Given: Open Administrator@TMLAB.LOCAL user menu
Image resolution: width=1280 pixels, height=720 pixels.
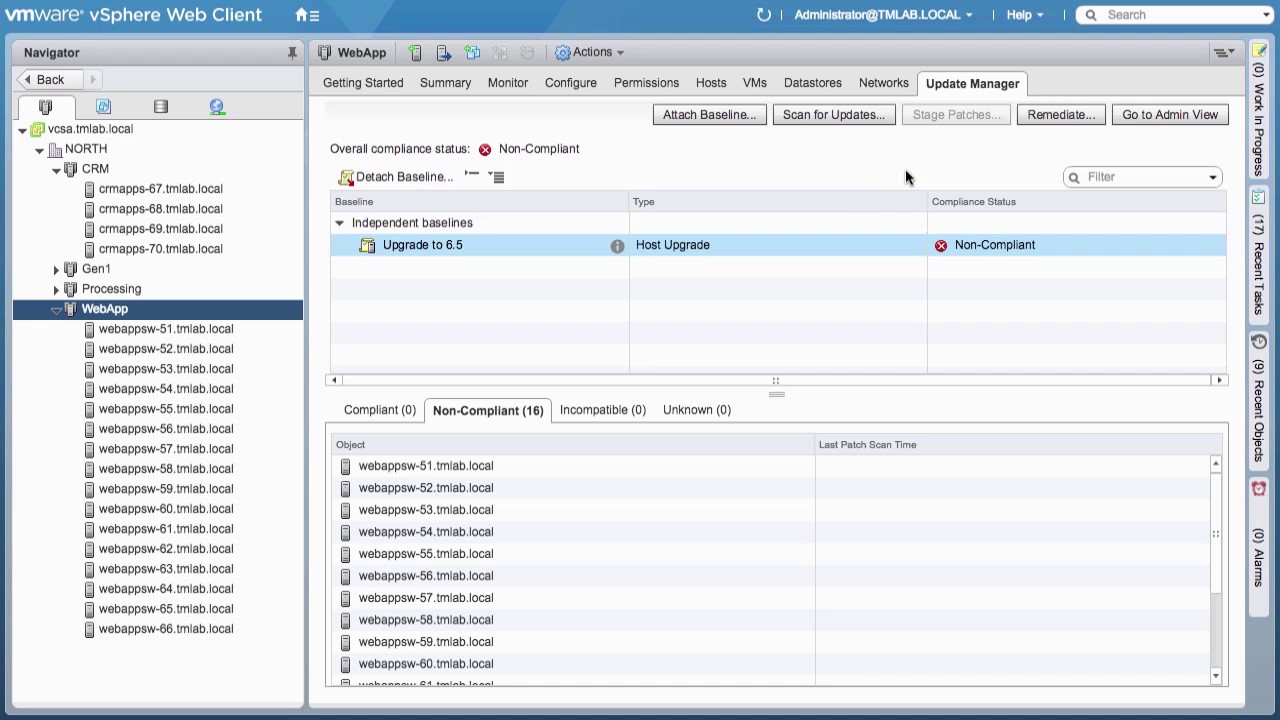Looking at the screenshot, I should click(x=882, y=15).
